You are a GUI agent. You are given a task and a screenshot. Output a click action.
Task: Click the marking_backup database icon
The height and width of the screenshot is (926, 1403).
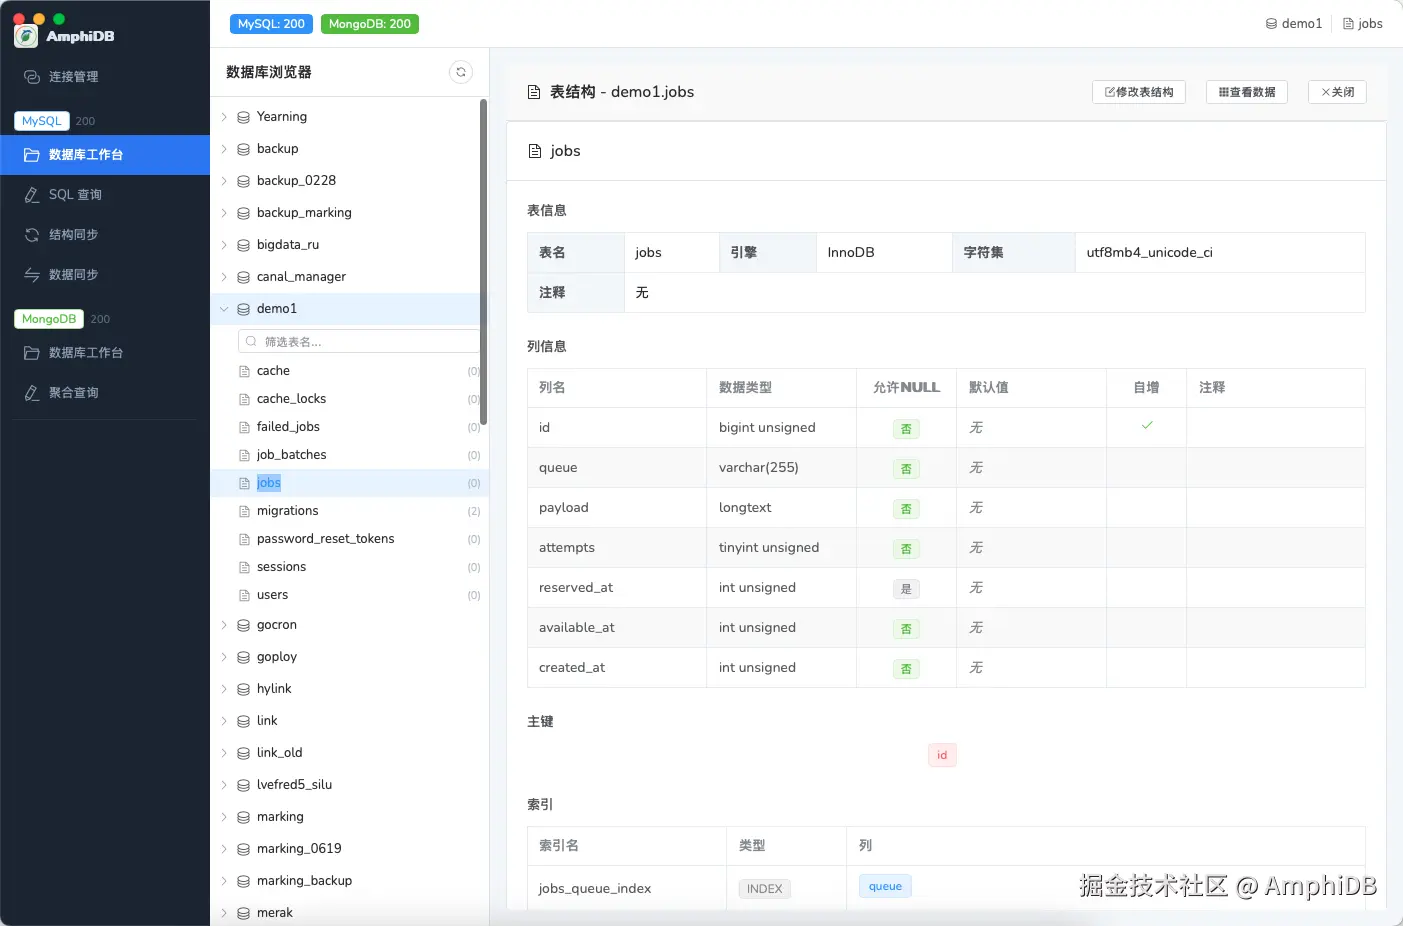click(x=243, y=881)
